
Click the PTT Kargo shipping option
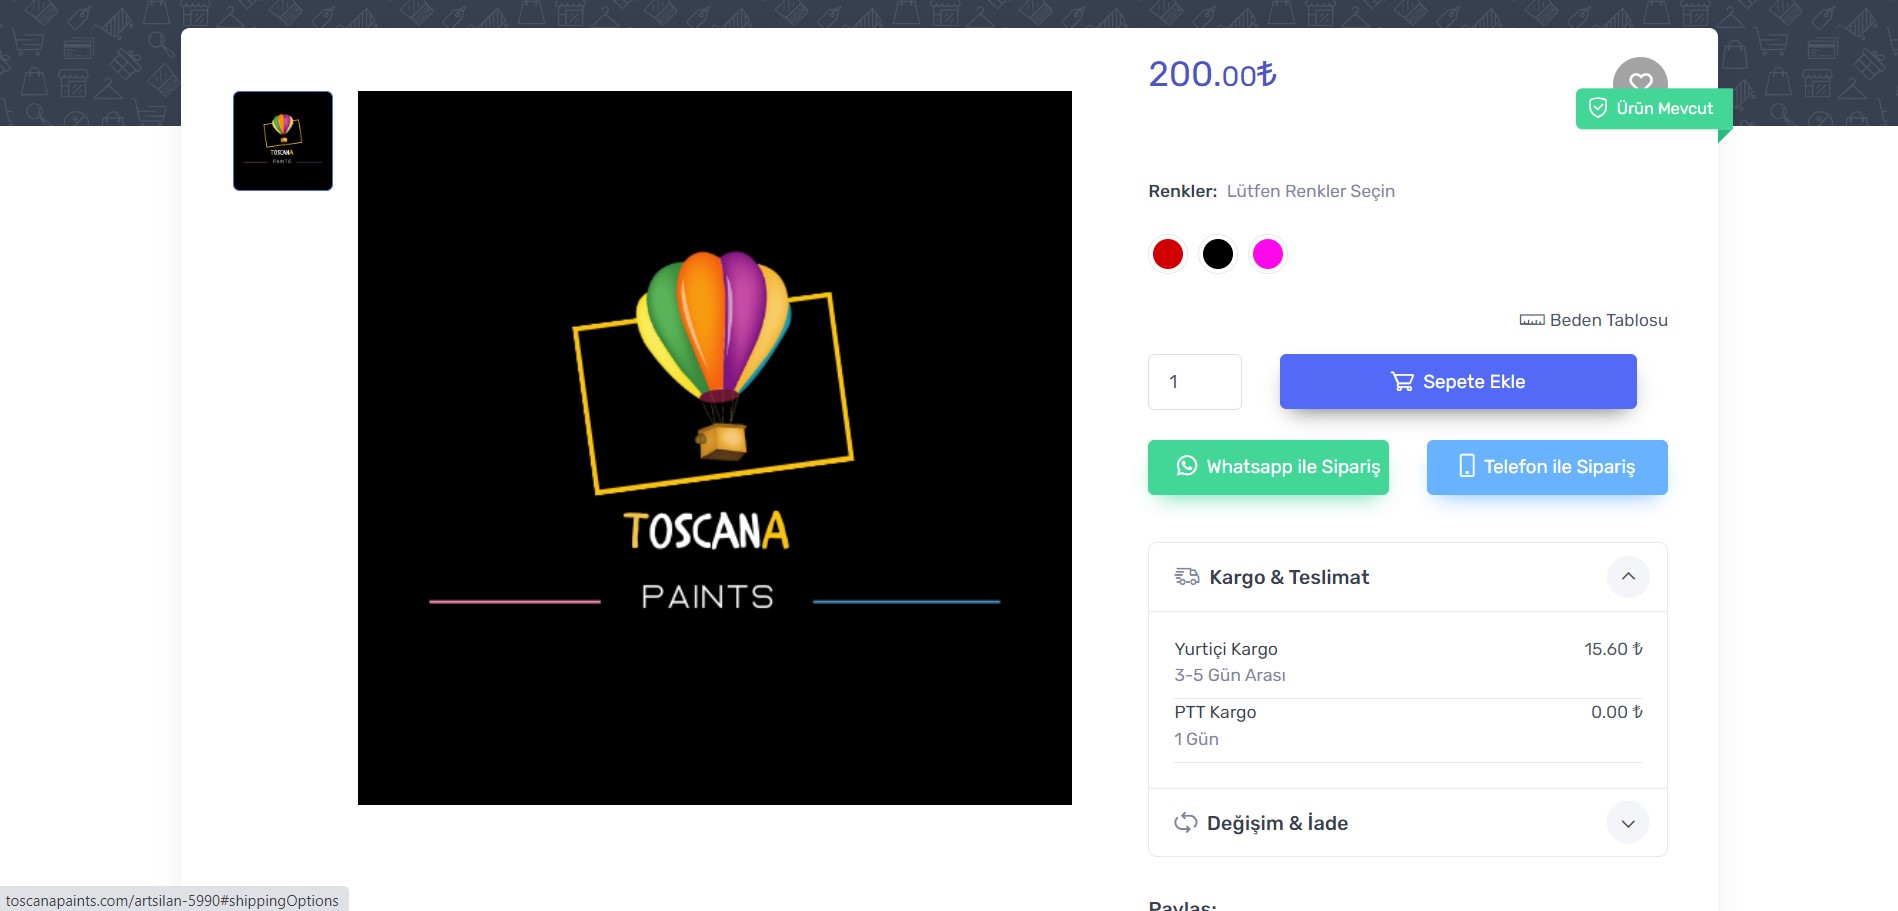click(x=1408, y=726)
